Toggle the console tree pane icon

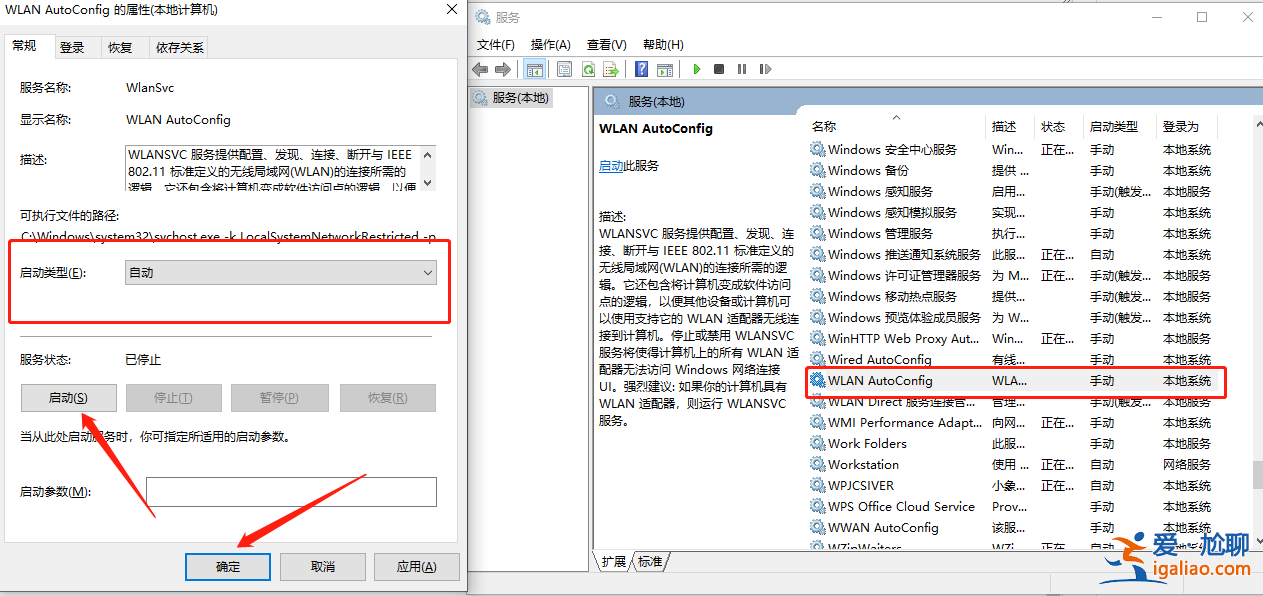pos(534,69)
